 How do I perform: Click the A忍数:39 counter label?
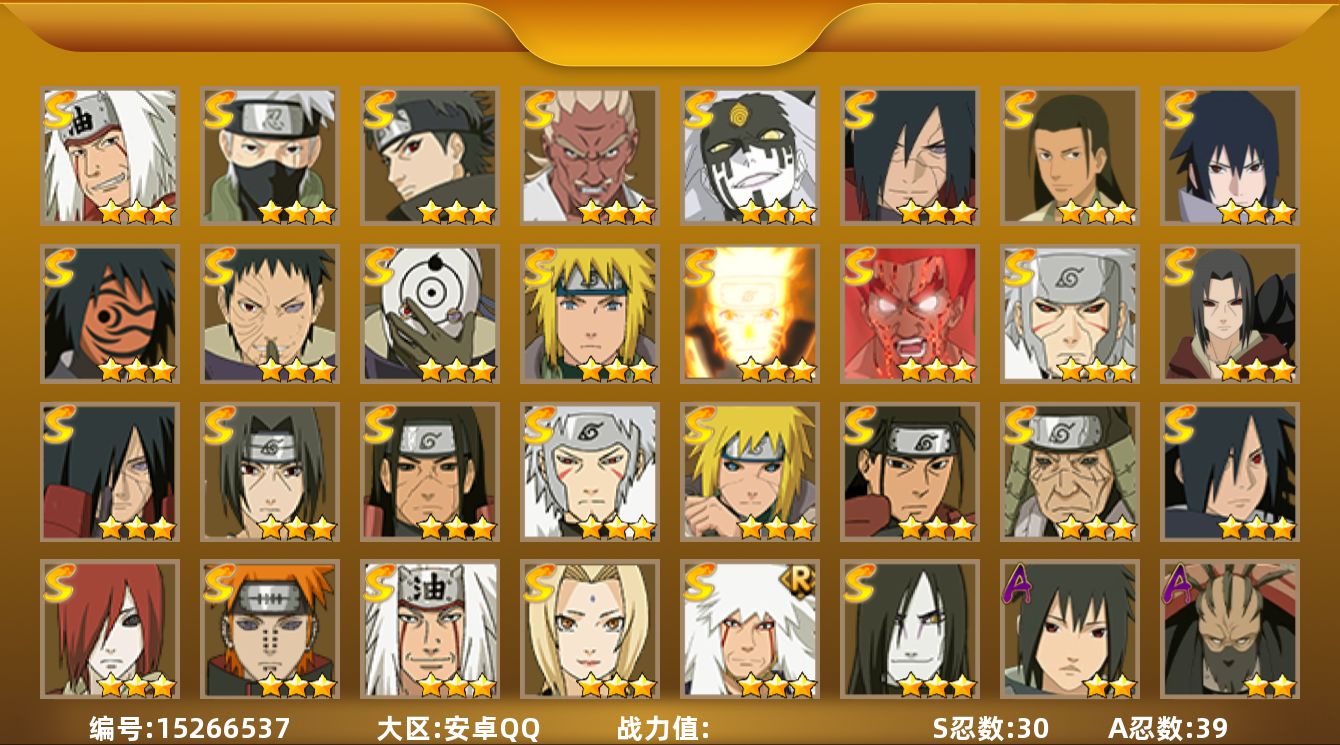(x=1168, y=728)
